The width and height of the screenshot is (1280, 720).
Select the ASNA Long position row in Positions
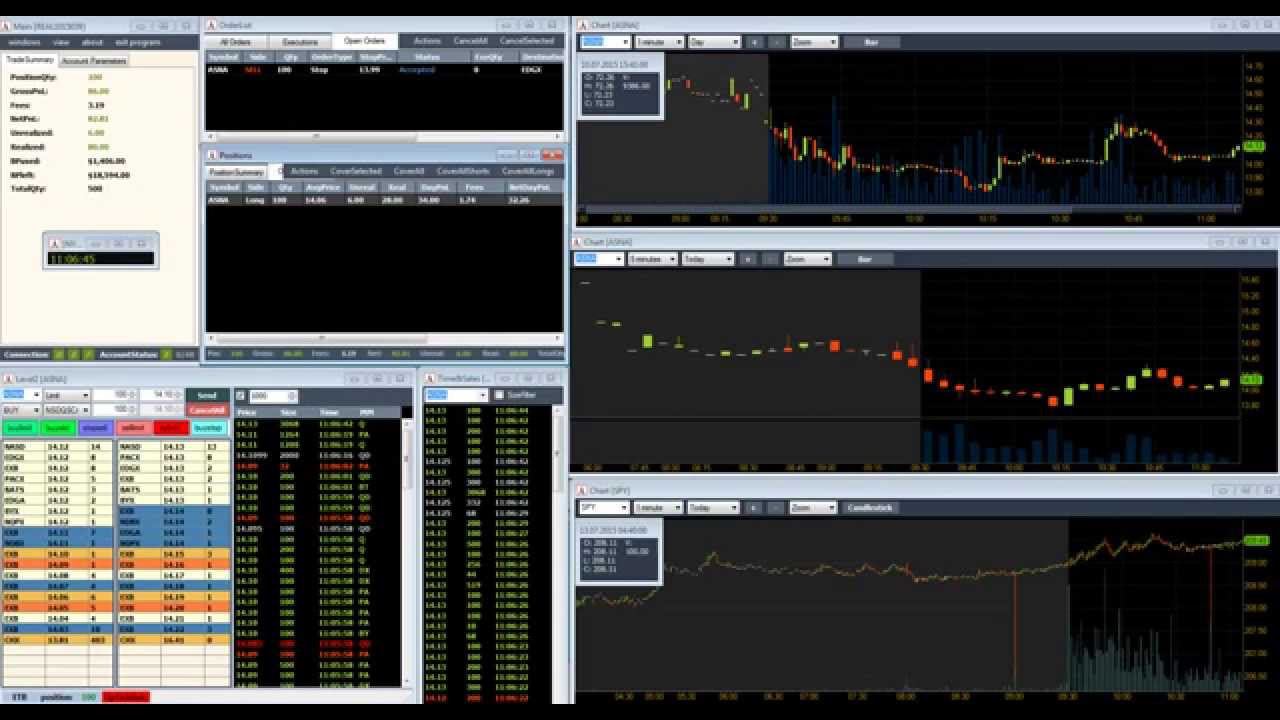[384, 200]
